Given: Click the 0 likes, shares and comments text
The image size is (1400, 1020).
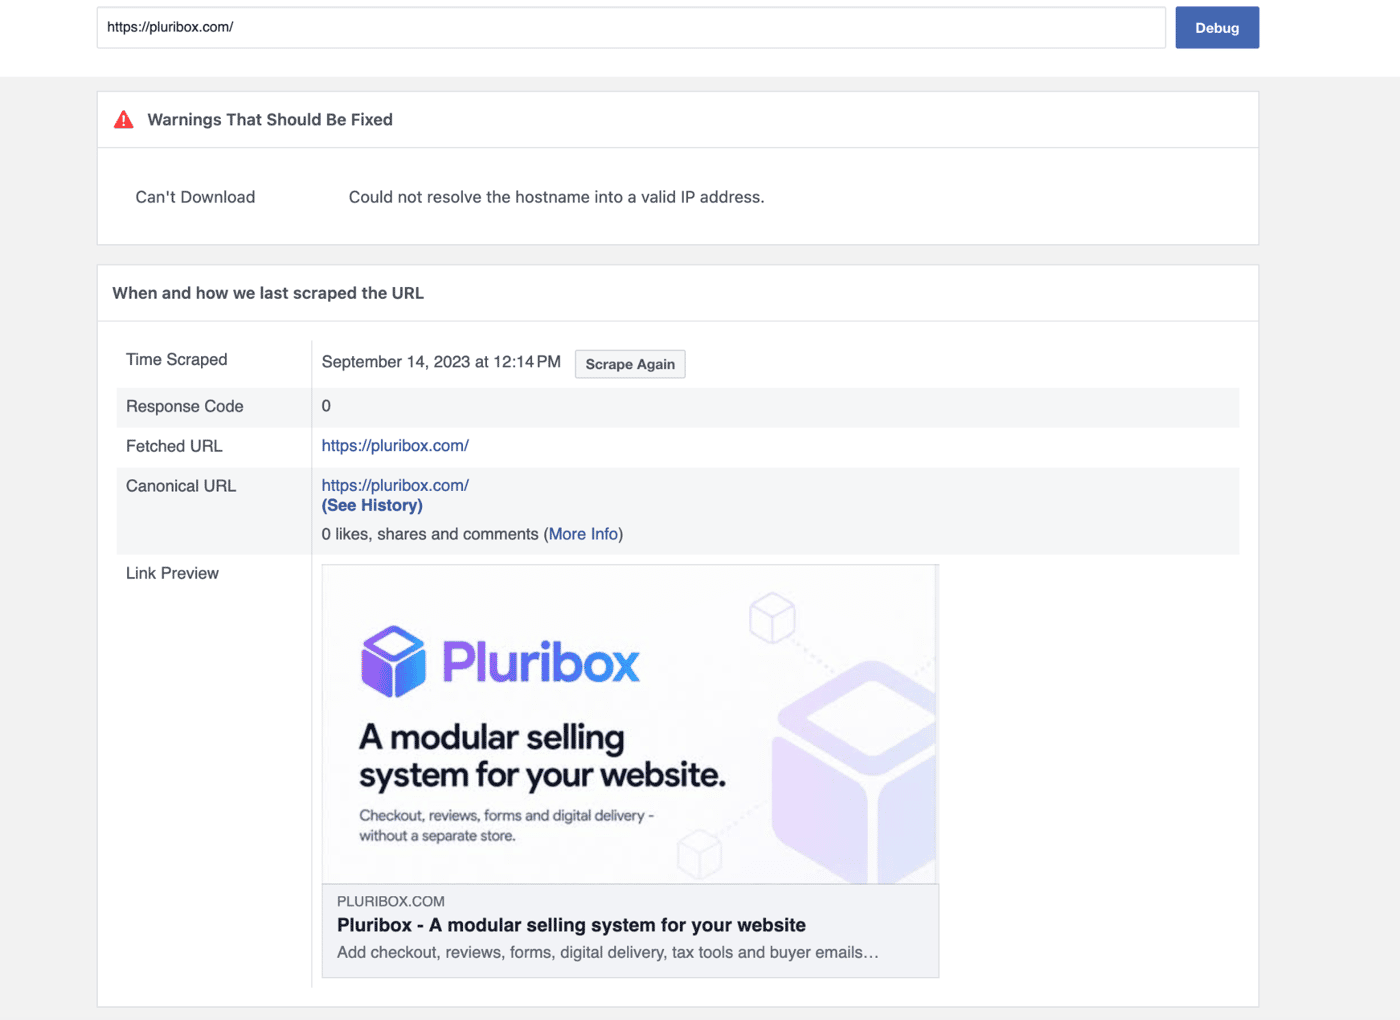Looking at the screenshot, I should click(430, 534).
